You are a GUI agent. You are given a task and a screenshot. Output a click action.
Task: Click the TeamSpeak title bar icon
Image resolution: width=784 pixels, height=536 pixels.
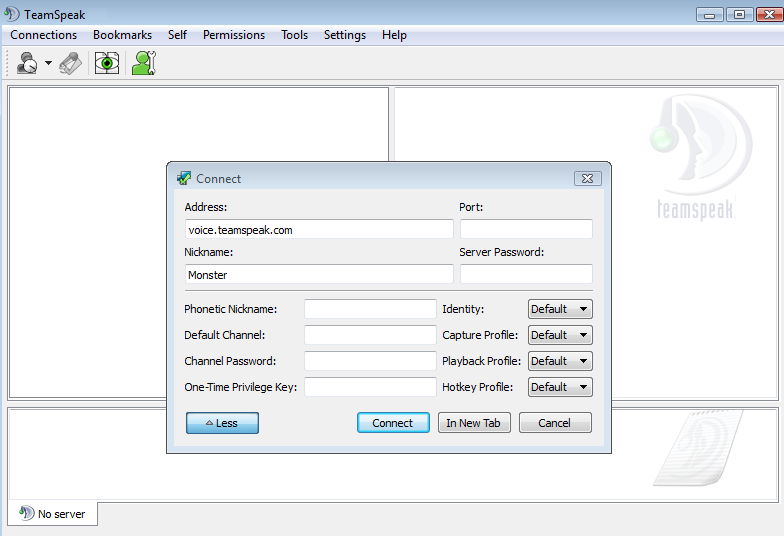tap(12, 14)
